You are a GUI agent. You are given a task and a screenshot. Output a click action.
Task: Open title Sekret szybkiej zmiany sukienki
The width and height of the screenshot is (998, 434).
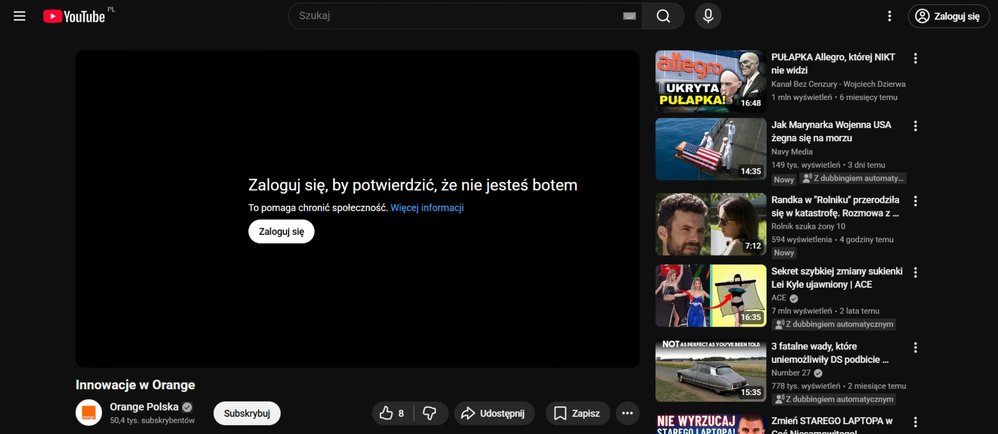tap(837, 277)
